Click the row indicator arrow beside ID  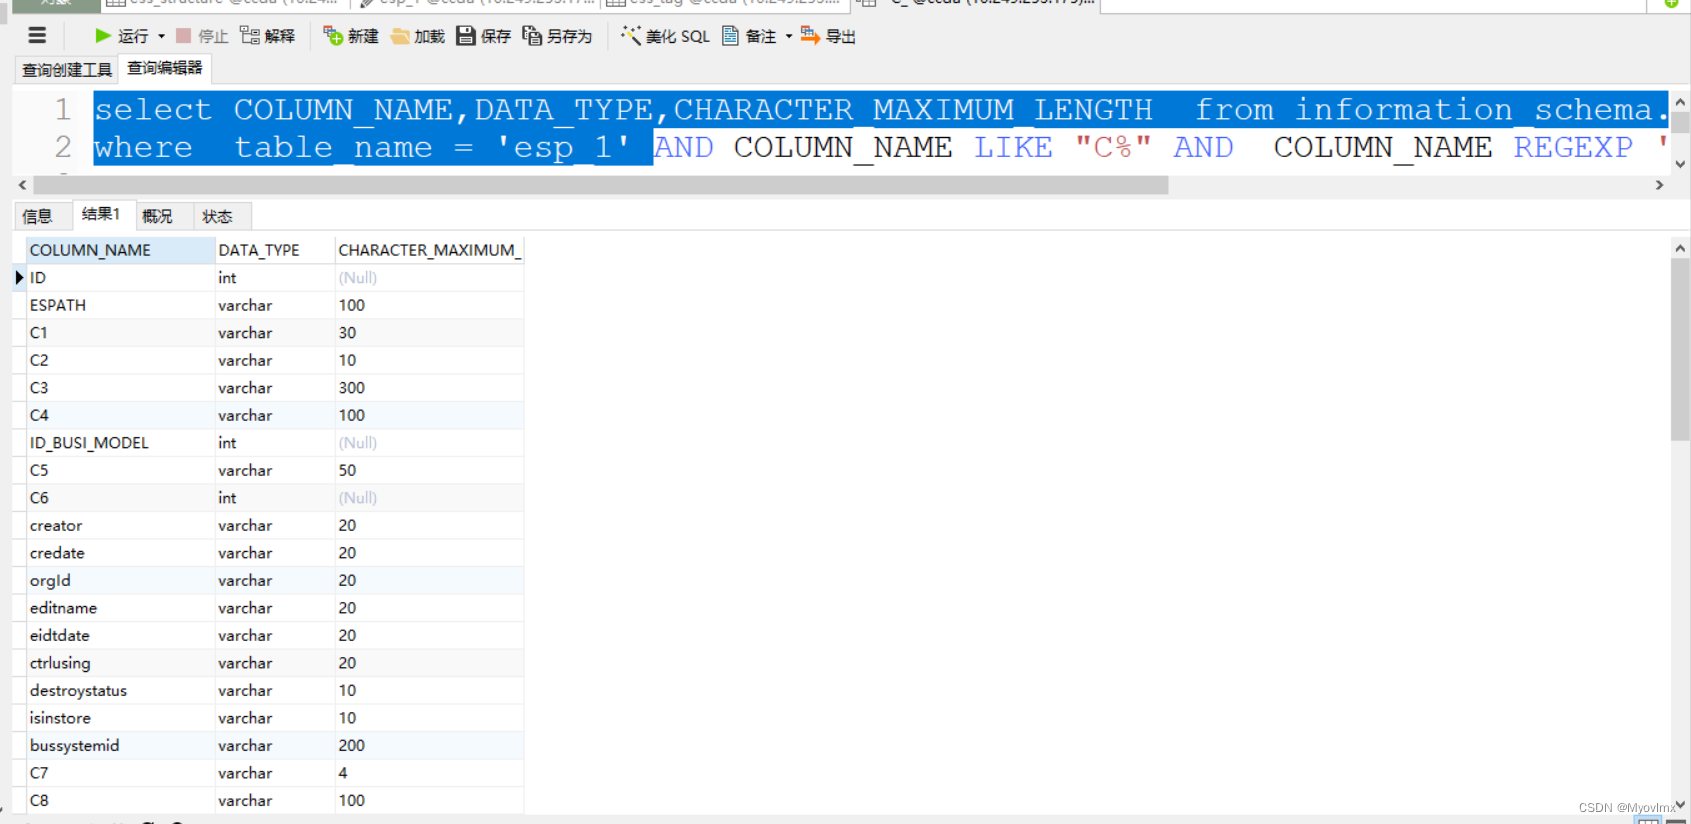[x=19, y=278]
